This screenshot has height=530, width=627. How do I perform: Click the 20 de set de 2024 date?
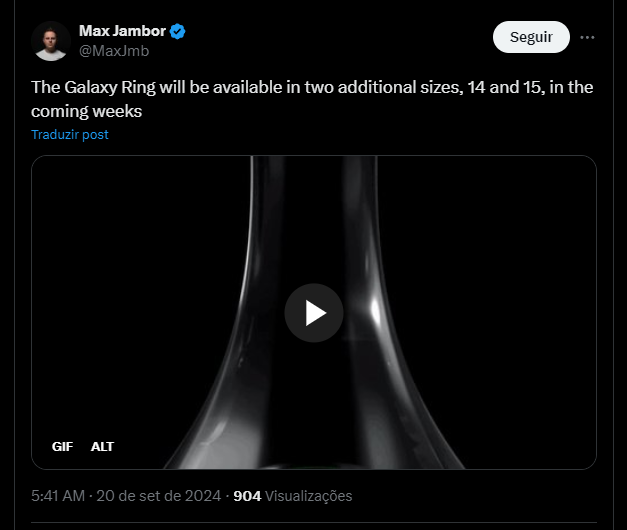tap(161, 496)
